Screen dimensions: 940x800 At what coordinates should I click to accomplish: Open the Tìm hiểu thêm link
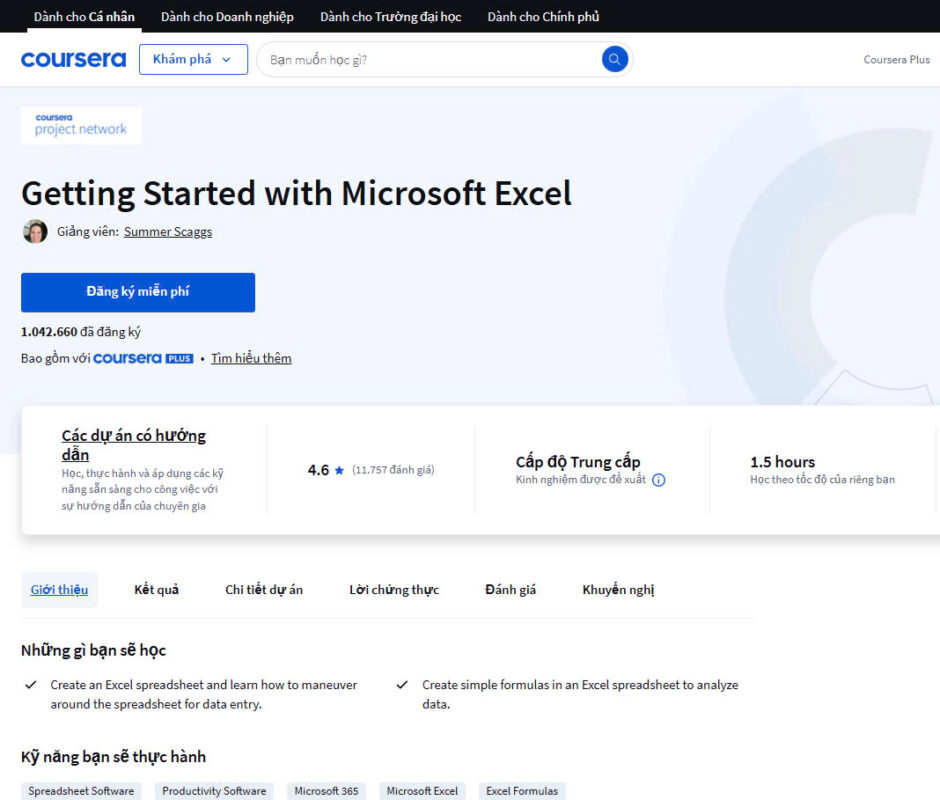251,359
